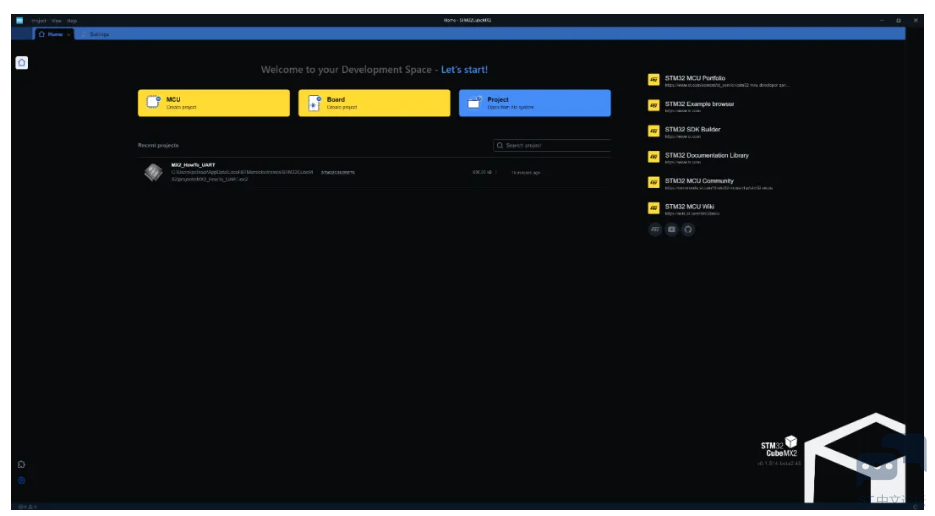Click the errors and warnings status bar indicator
Viewport: 935px width, 516px height.
coord(27,507)
